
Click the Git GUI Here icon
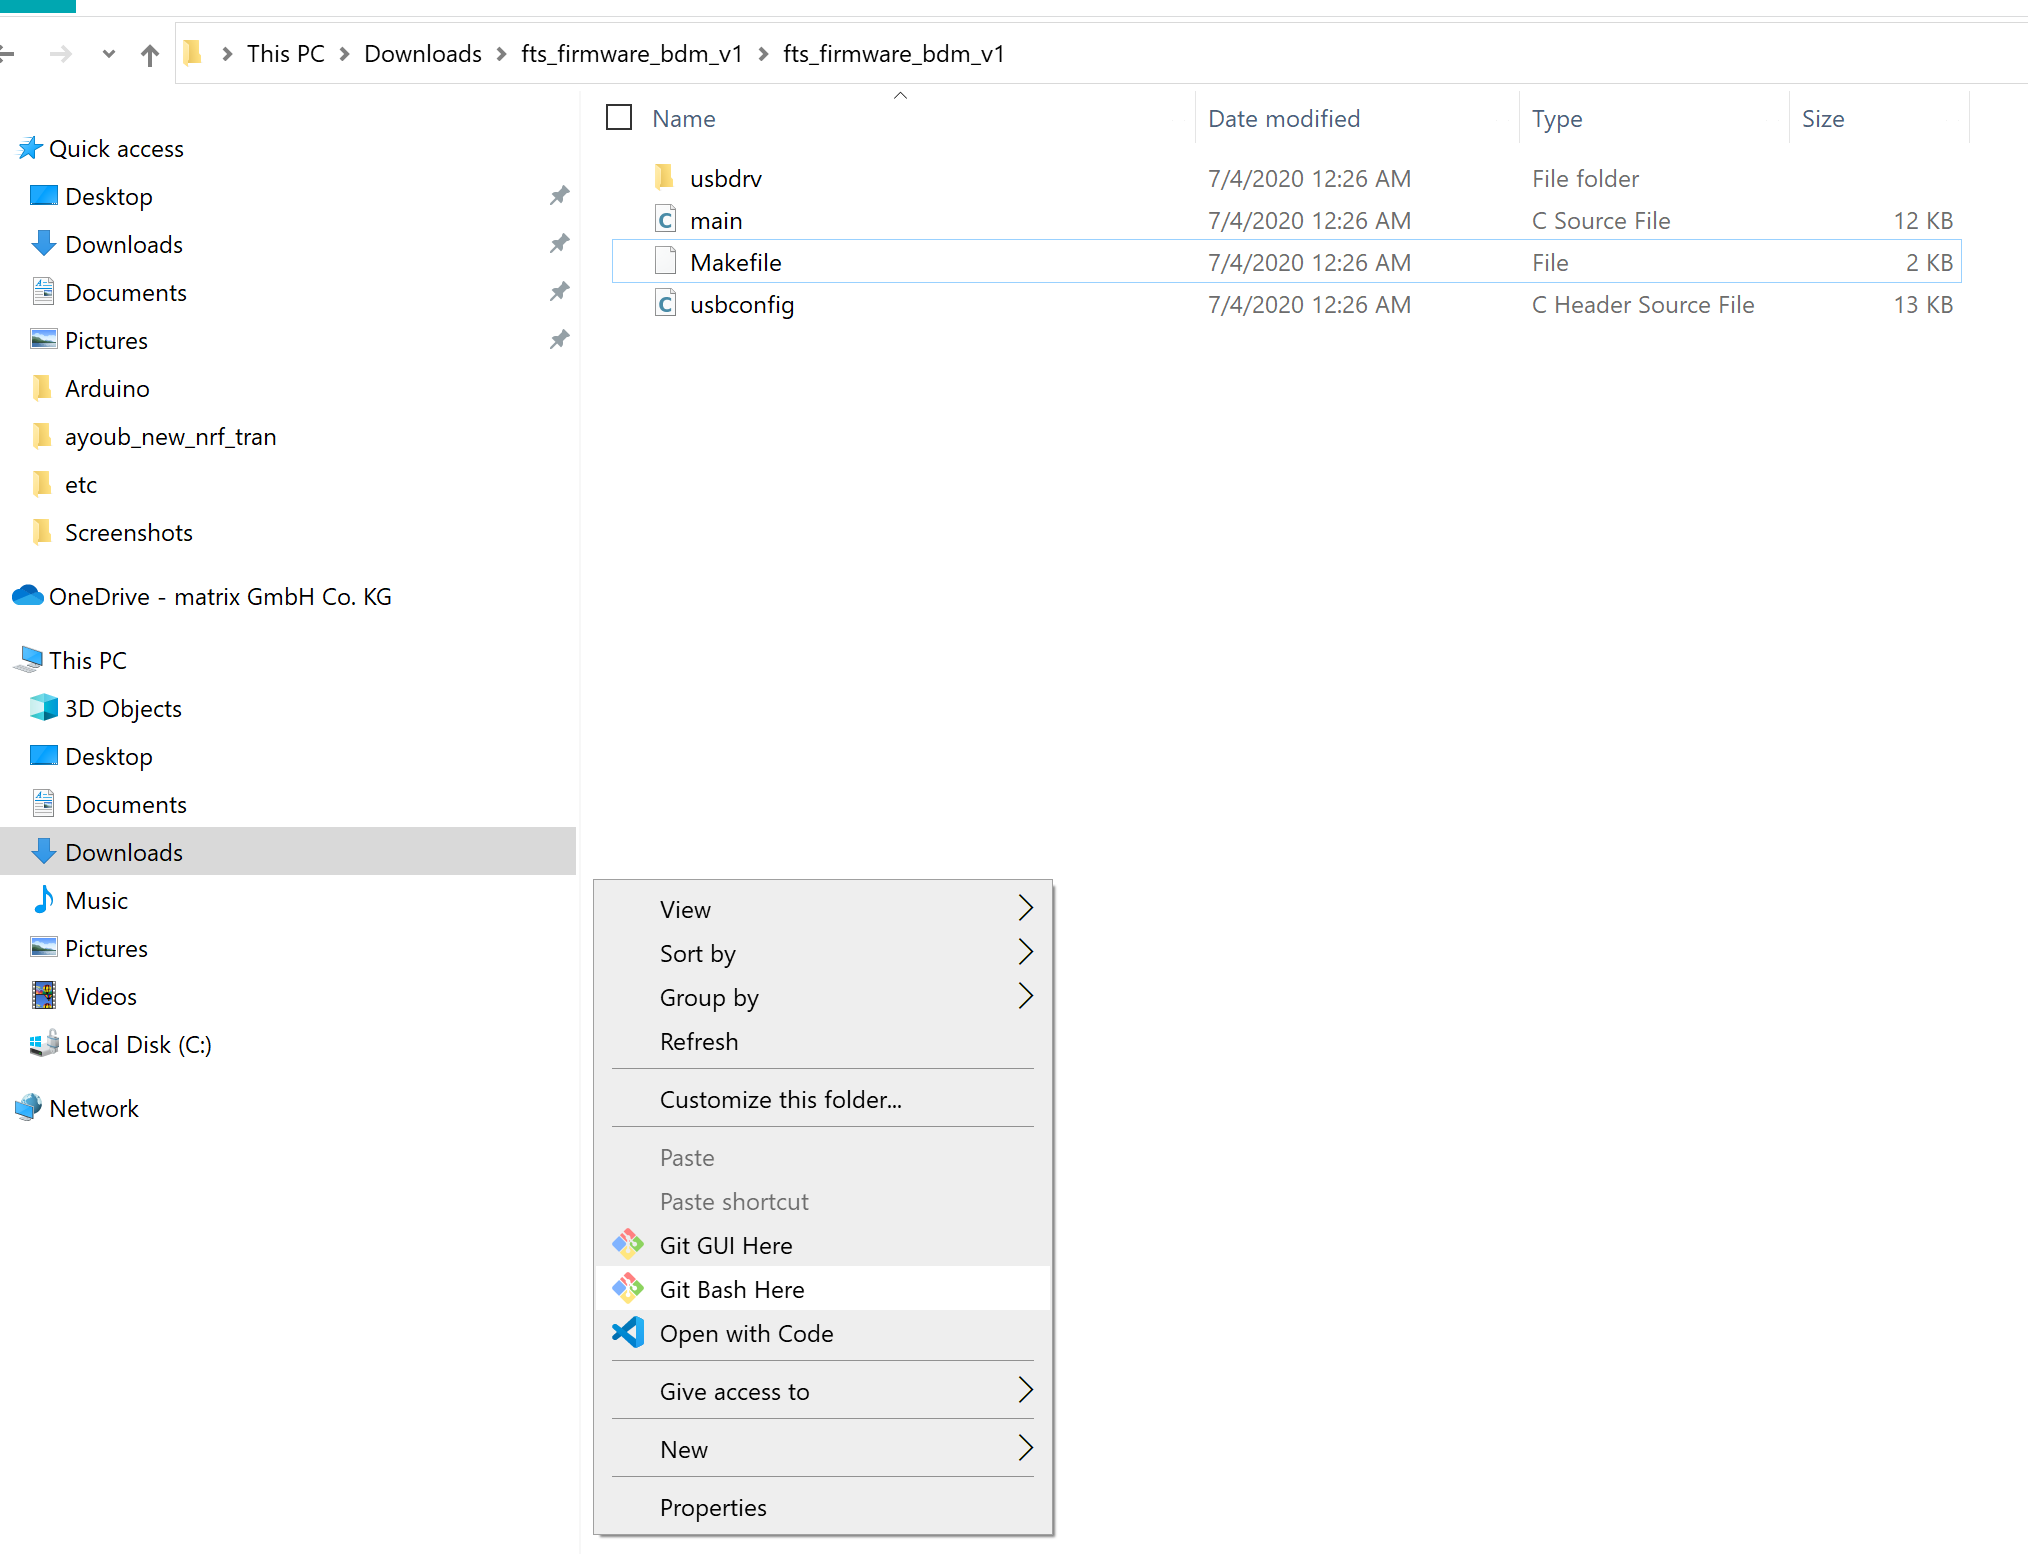628,1245
